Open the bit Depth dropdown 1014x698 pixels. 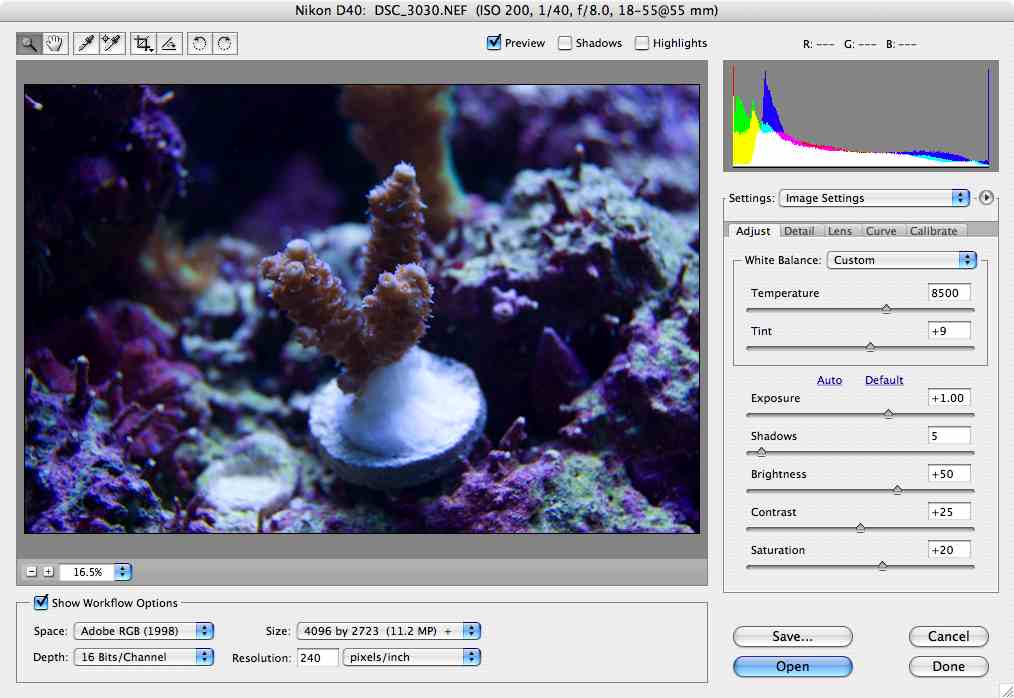coord(144,657)
